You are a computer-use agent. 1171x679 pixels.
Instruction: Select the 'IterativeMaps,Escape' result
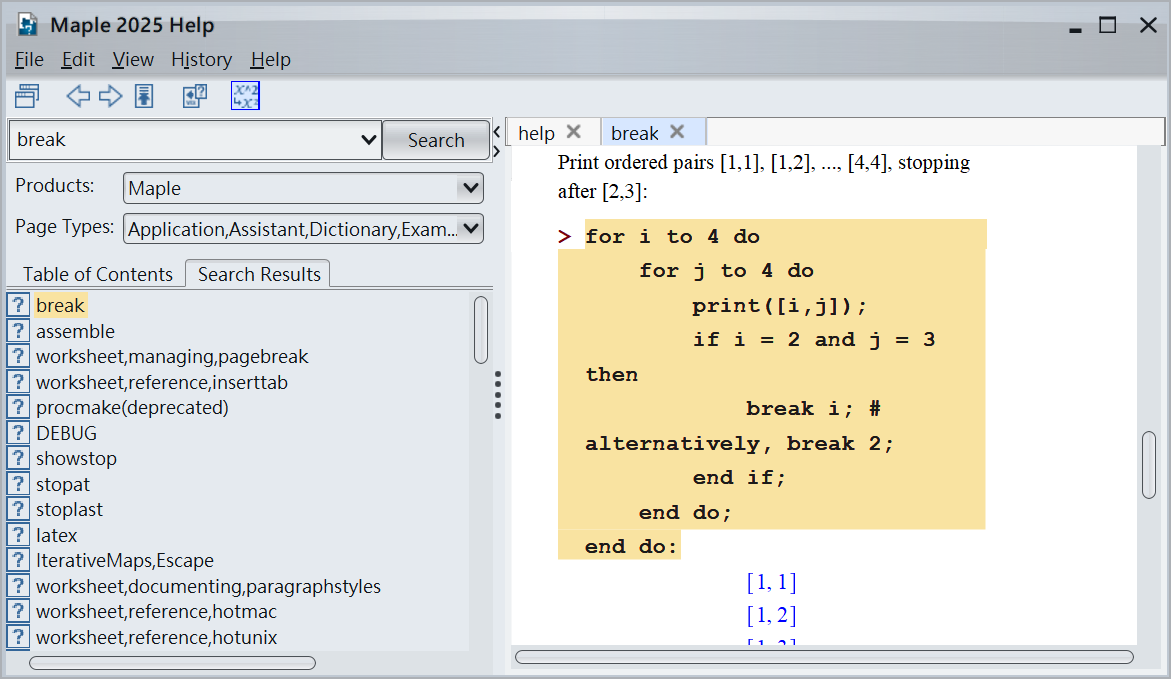point(124,560)
